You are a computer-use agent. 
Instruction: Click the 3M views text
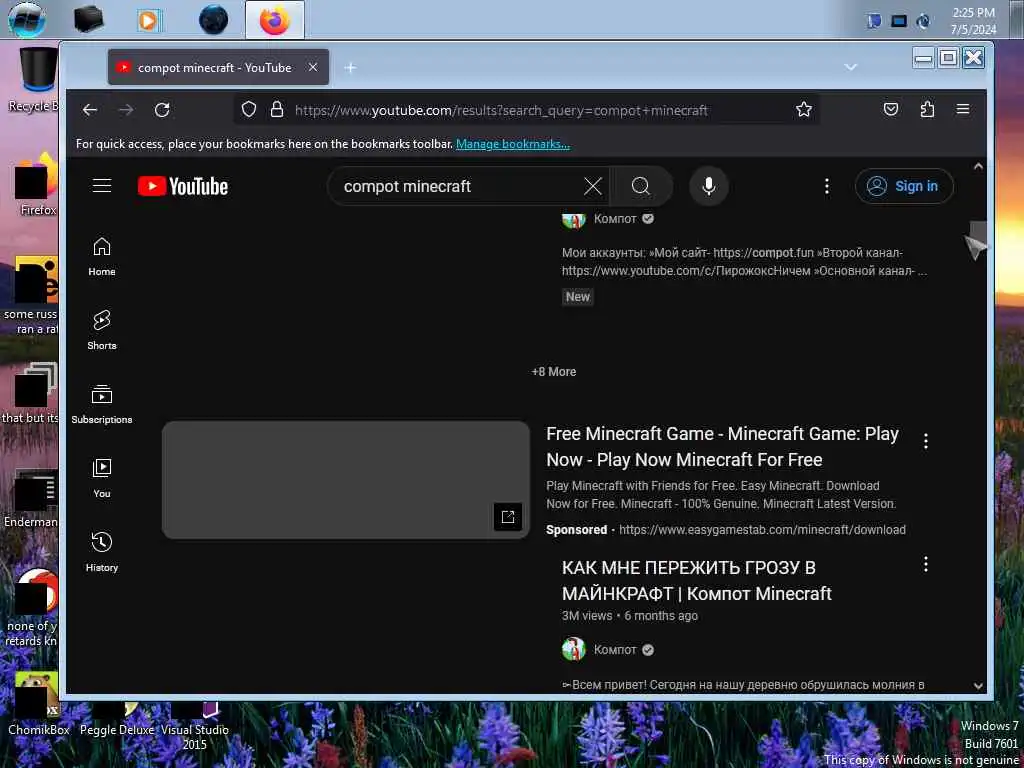coord(587,615)
